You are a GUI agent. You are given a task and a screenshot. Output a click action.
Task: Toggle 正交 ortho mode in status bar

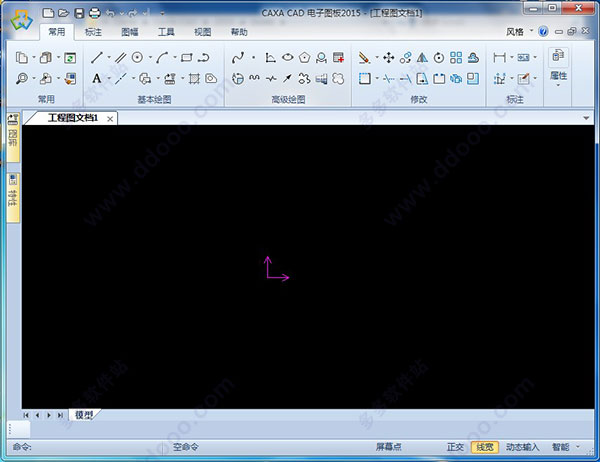click(455, 447)
